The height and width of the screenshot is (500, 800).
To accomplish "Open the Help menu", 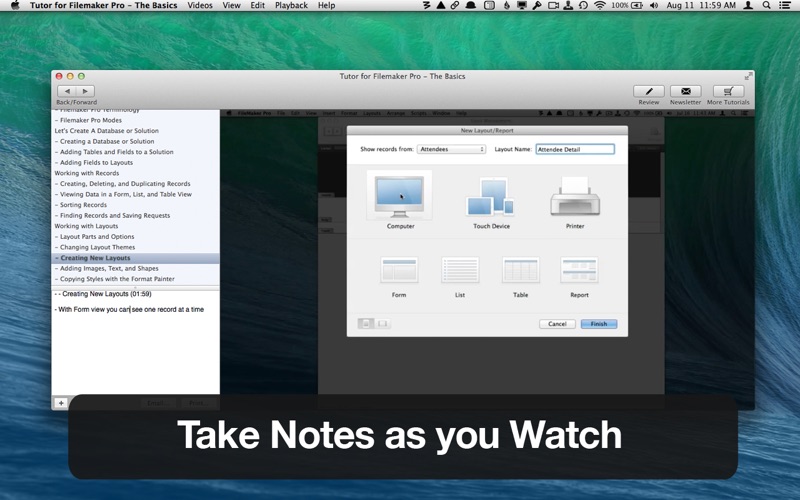I will pyautogui.click(x=327, y=5).
